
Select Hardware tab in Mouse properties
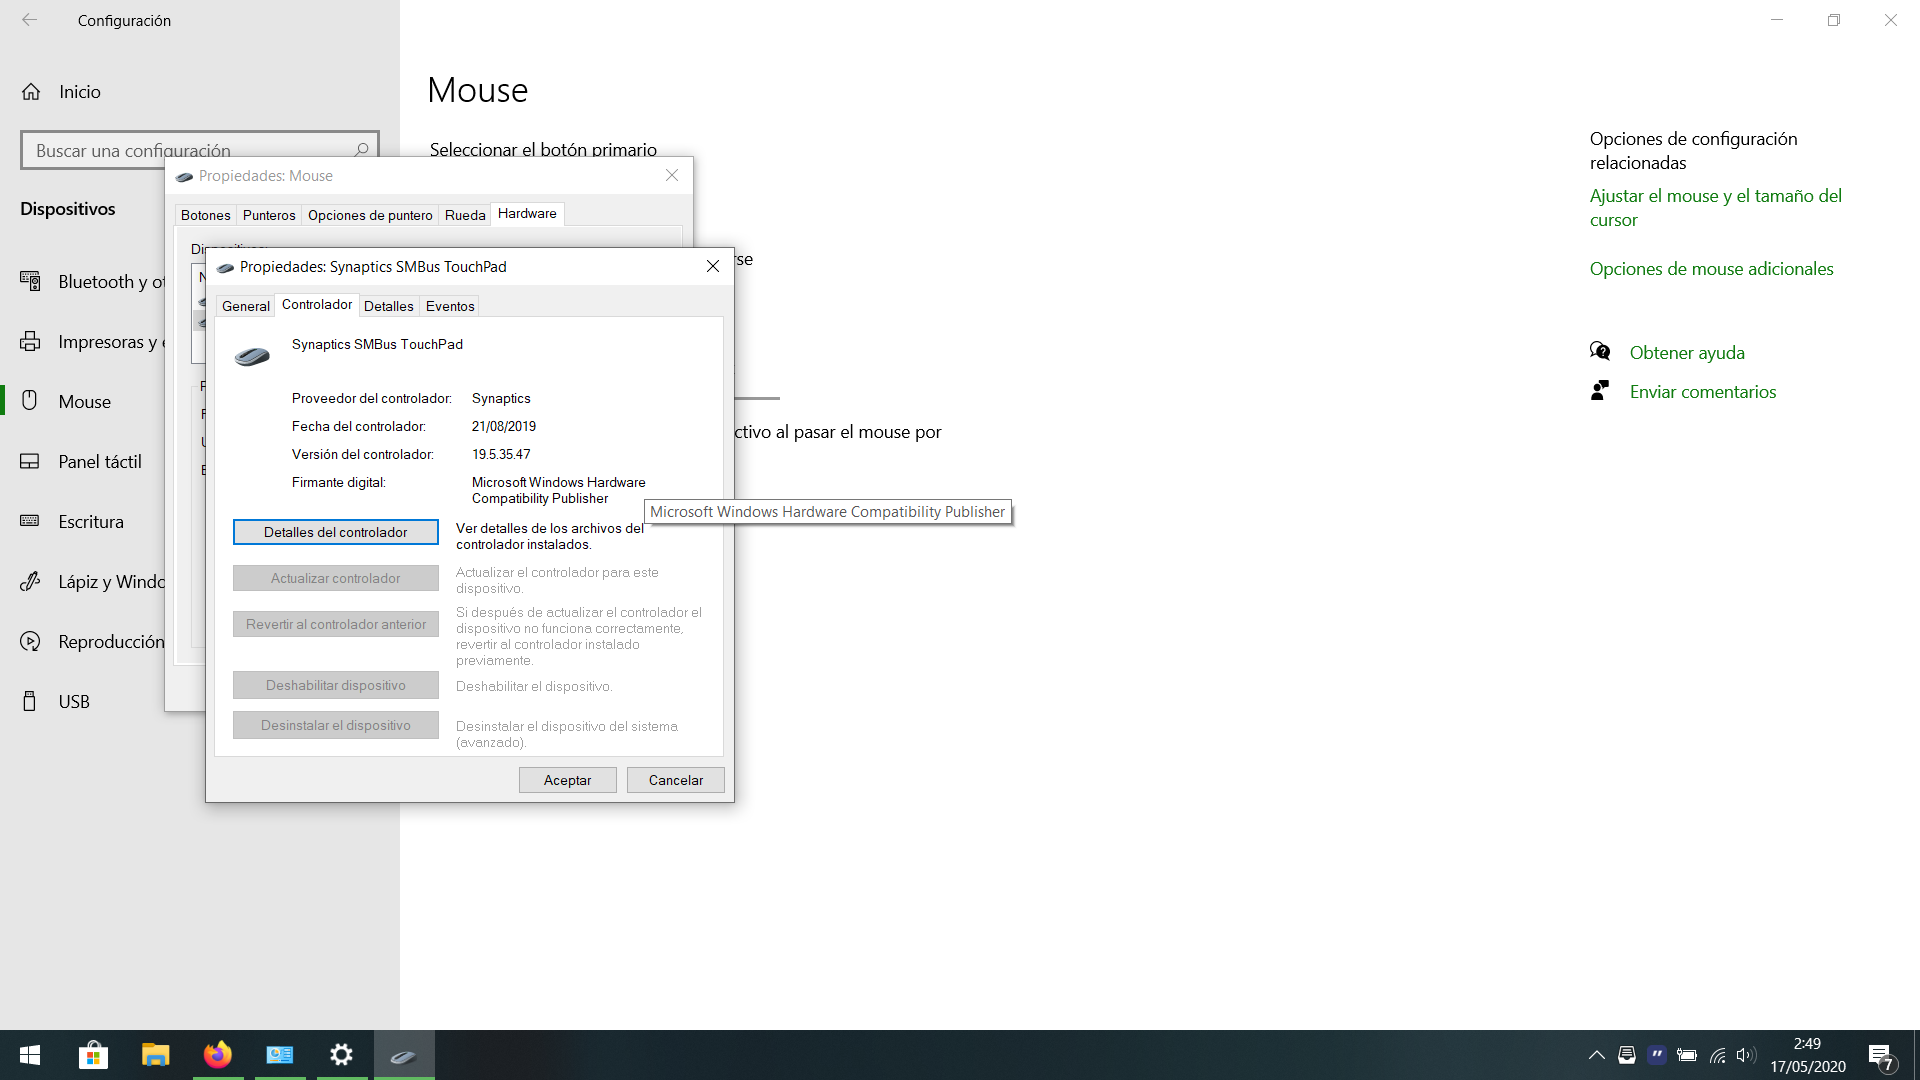527,213
